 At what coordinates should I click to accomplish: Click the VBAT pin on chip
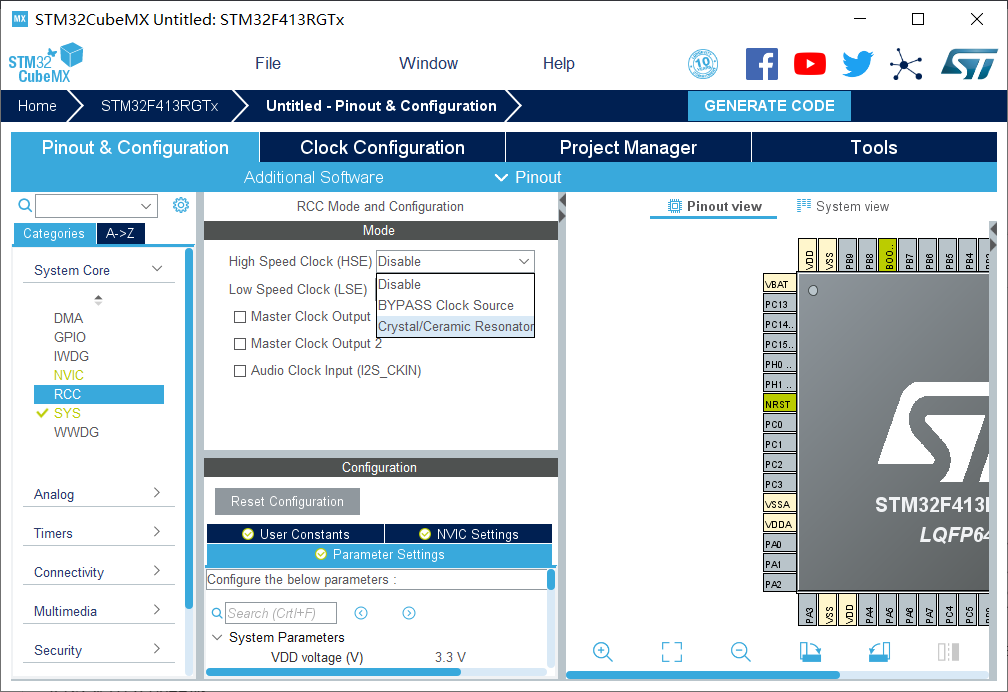tap(779, 284)
